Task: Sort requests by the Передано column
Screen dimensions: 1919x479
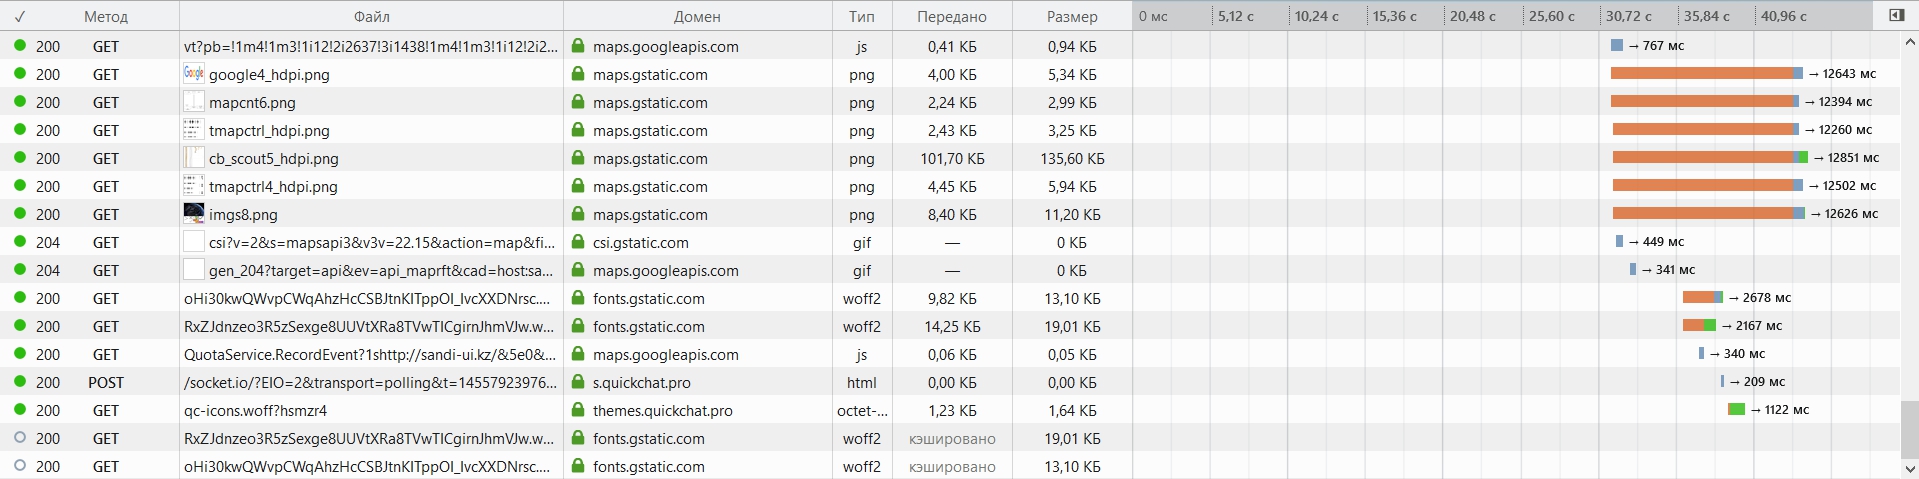Action: tap(952, 16)
